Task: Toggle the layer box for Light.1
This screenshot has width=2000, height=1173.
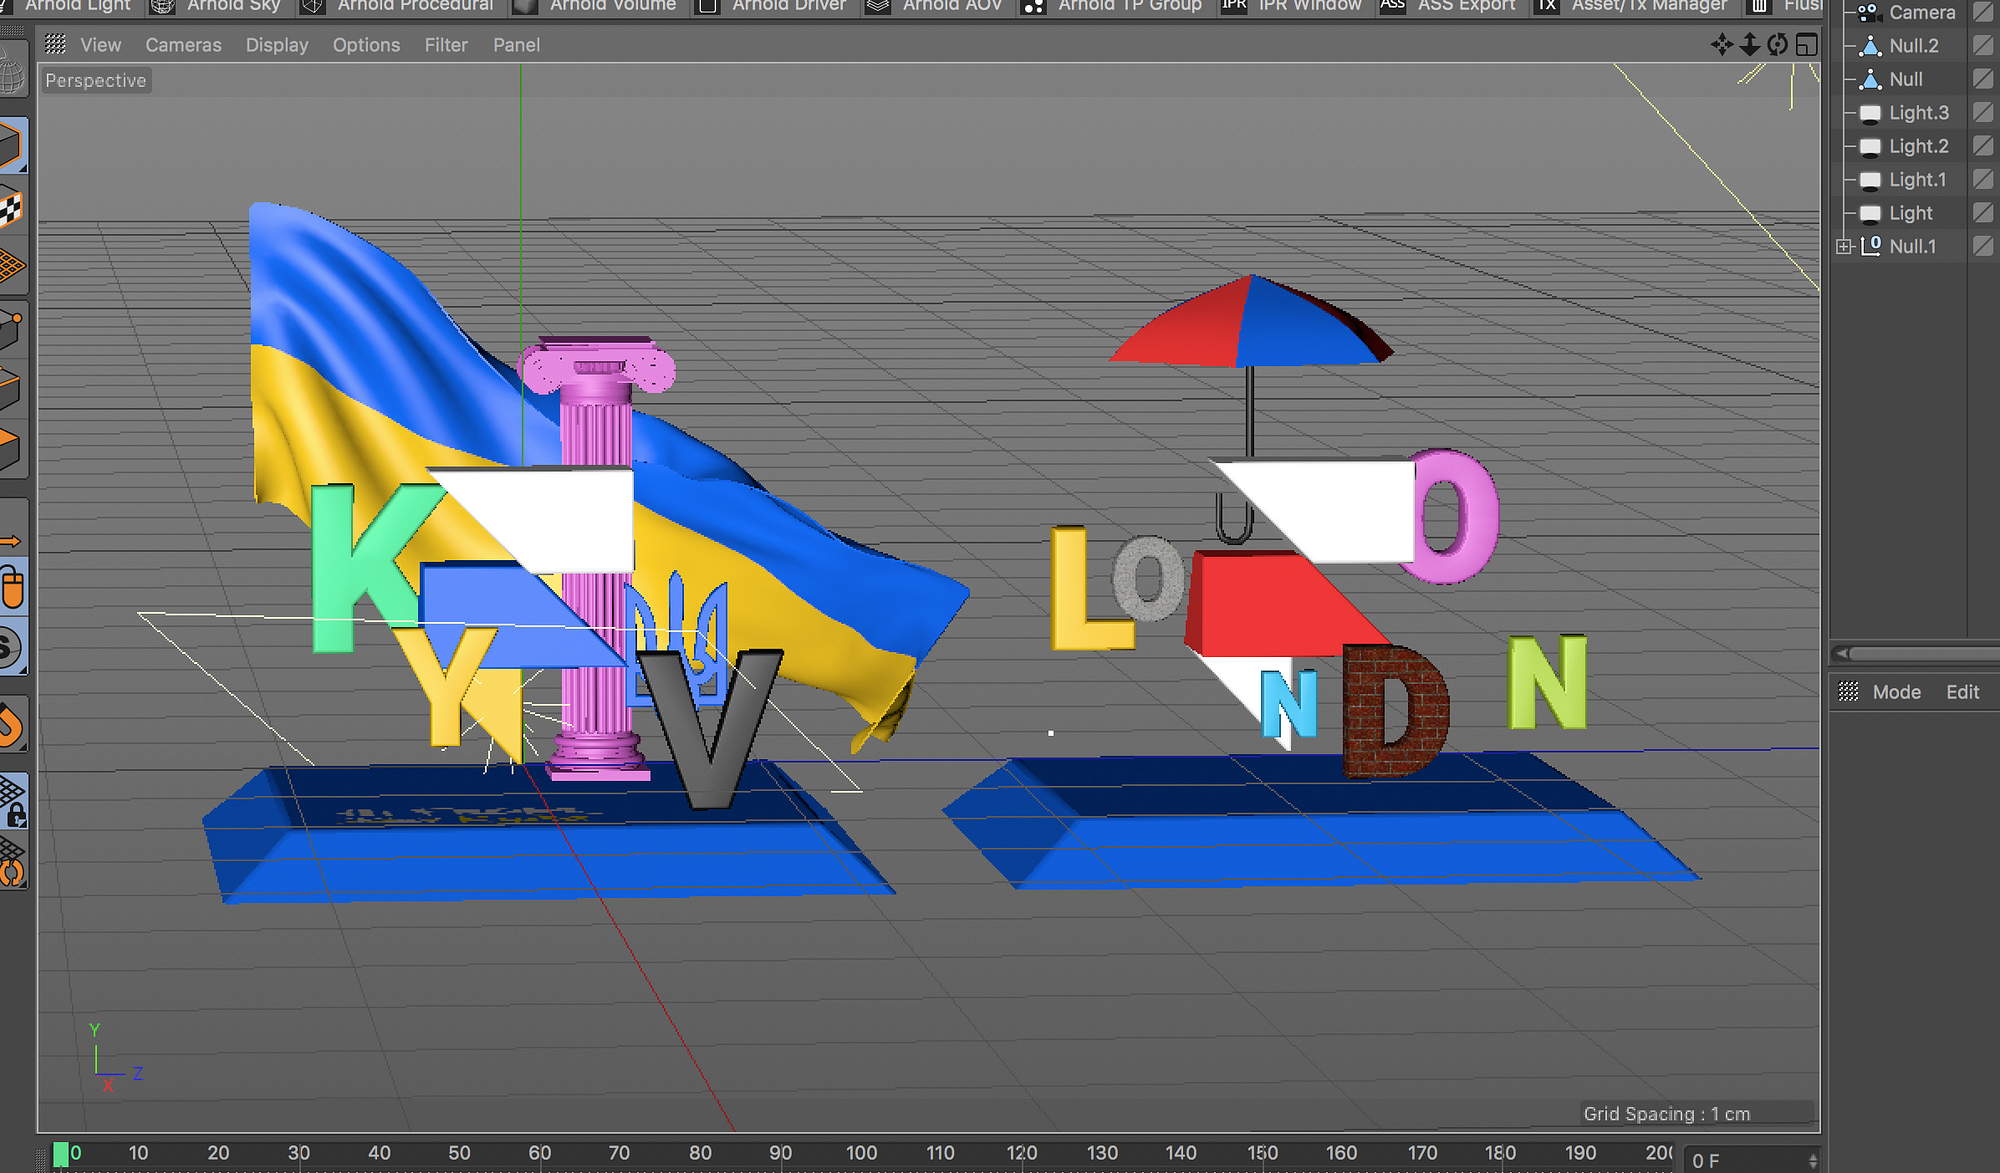Action: (x=1984, y=179)
